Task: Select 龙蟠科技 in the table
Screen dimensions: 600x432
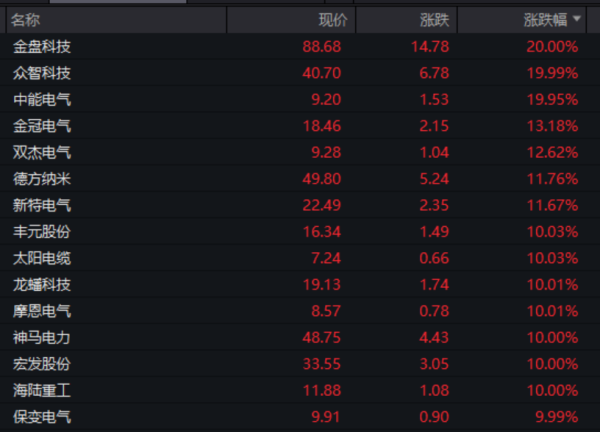Action: tap(42, 285)
